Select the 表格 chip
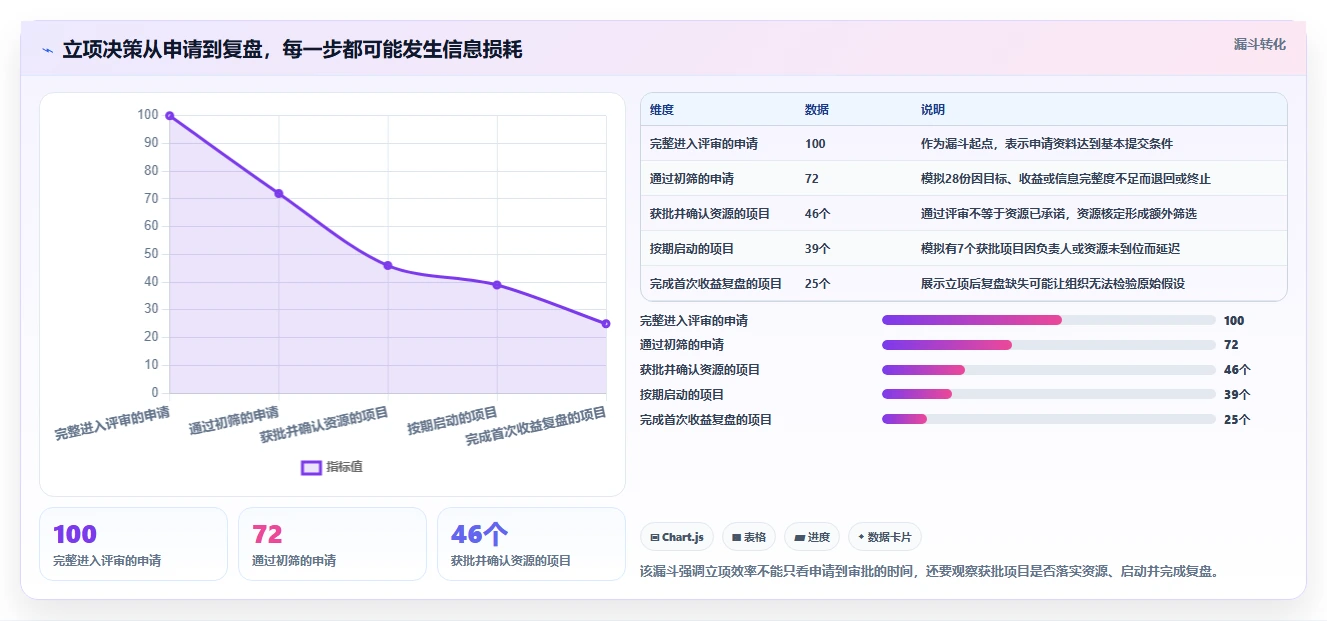1327x621 pixels. click(749, 537)
